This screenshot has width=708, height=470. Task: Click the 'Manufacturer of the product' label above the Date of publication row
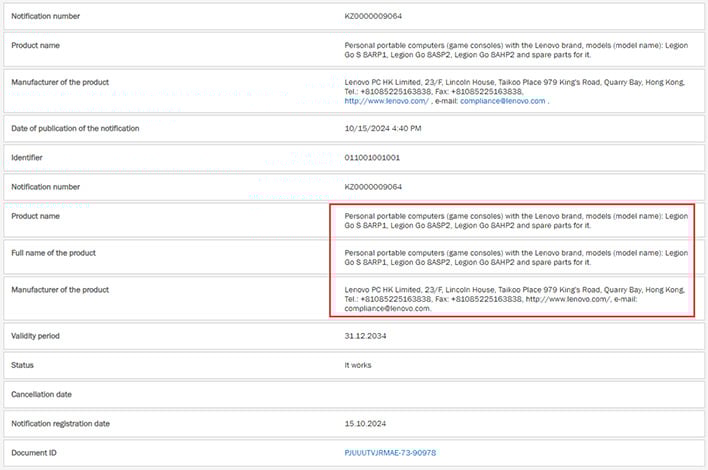coord(60,82)
